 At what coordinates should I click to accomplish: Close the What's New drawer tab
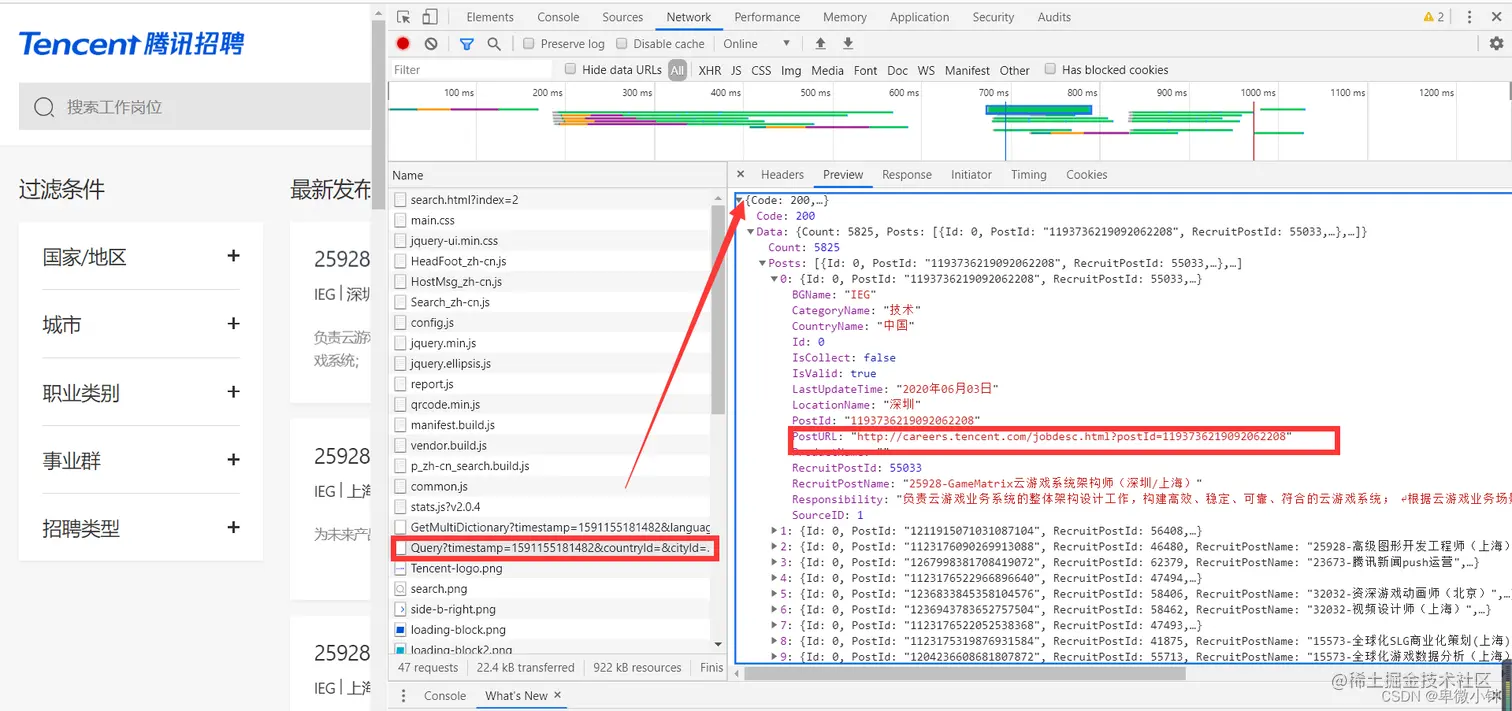coord(558,695)
